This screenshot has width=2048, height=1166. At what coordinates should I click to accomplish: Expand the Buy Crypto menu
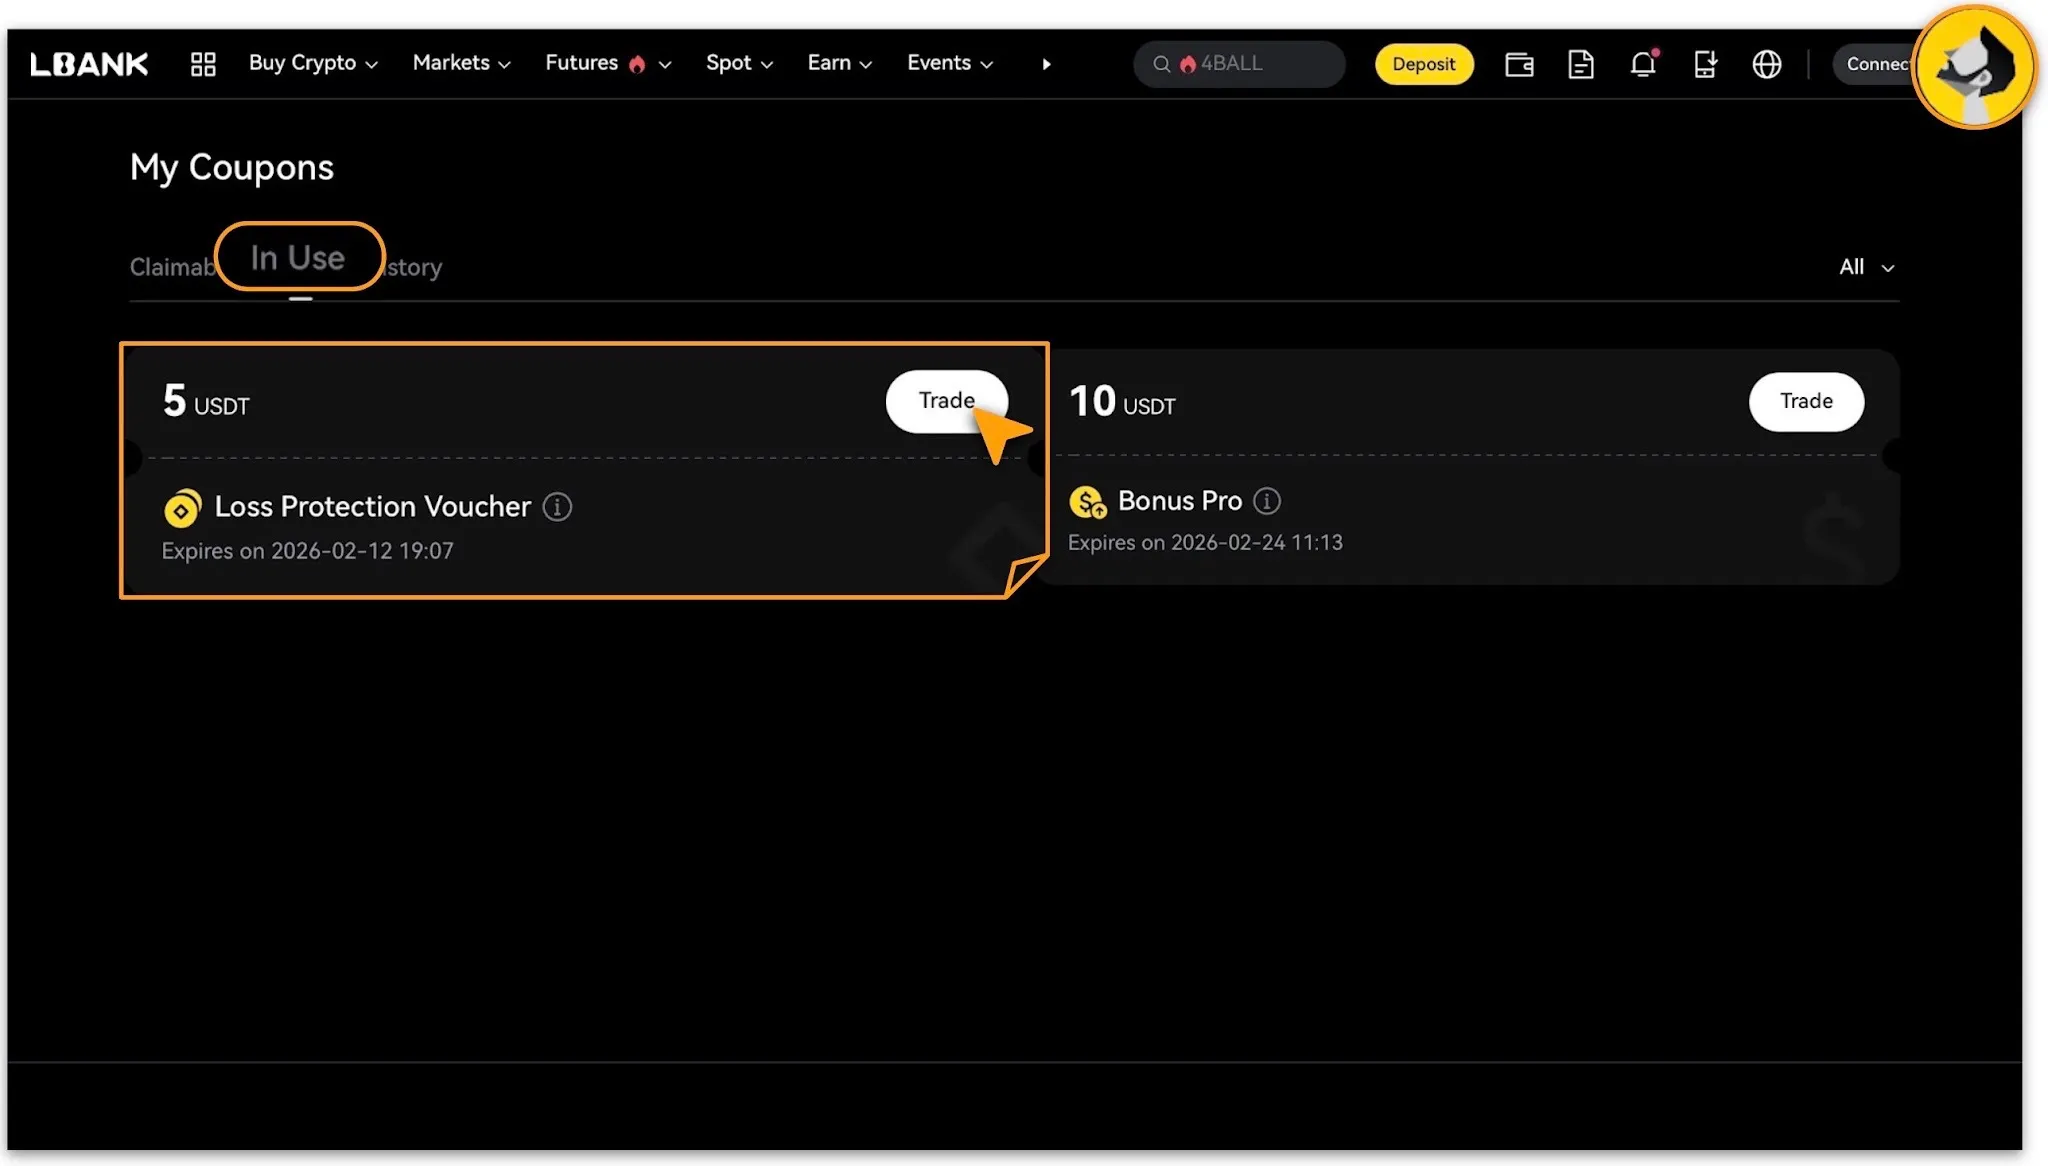[x=313, y=63]
